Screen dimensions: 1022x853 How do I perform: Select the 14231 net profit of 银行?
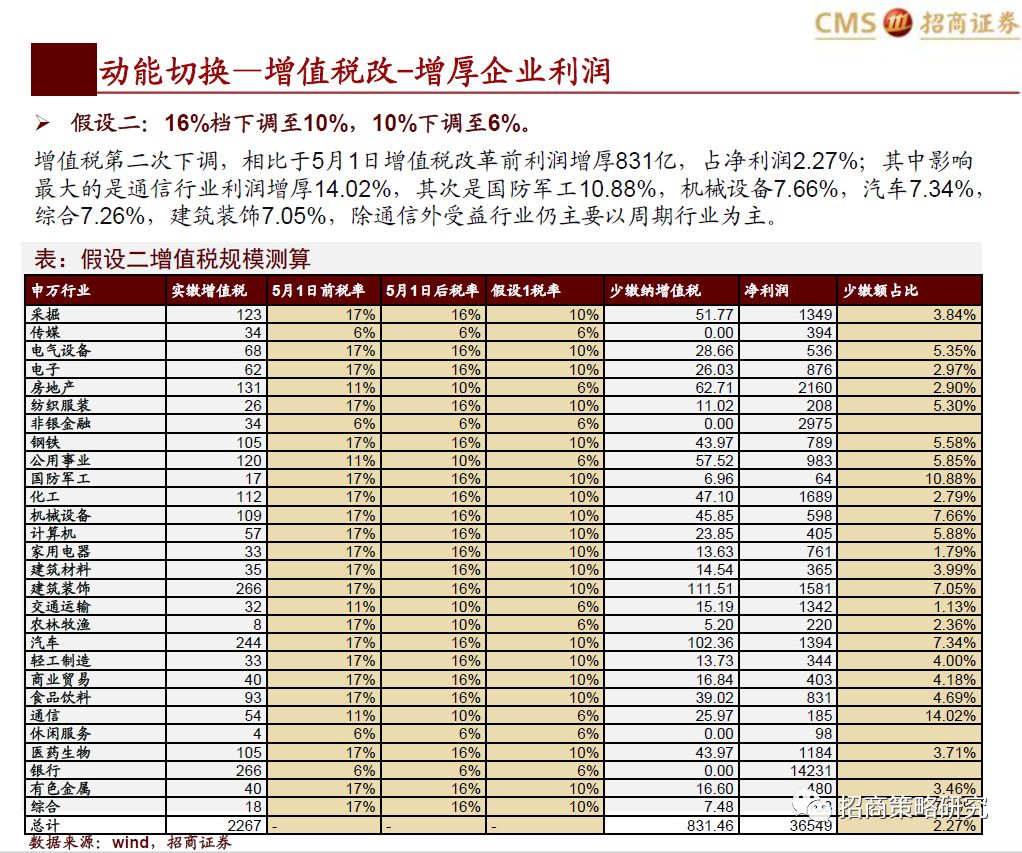[x=811, y=770]
